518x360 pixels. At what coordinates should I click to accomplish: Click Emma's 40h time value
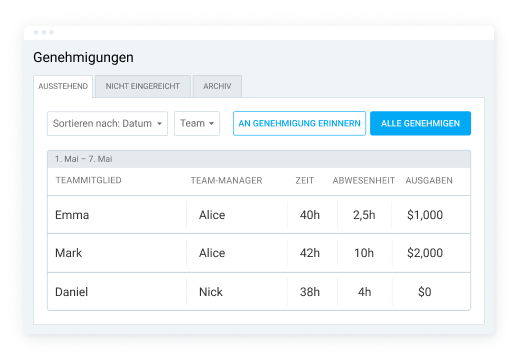point(310,215)
